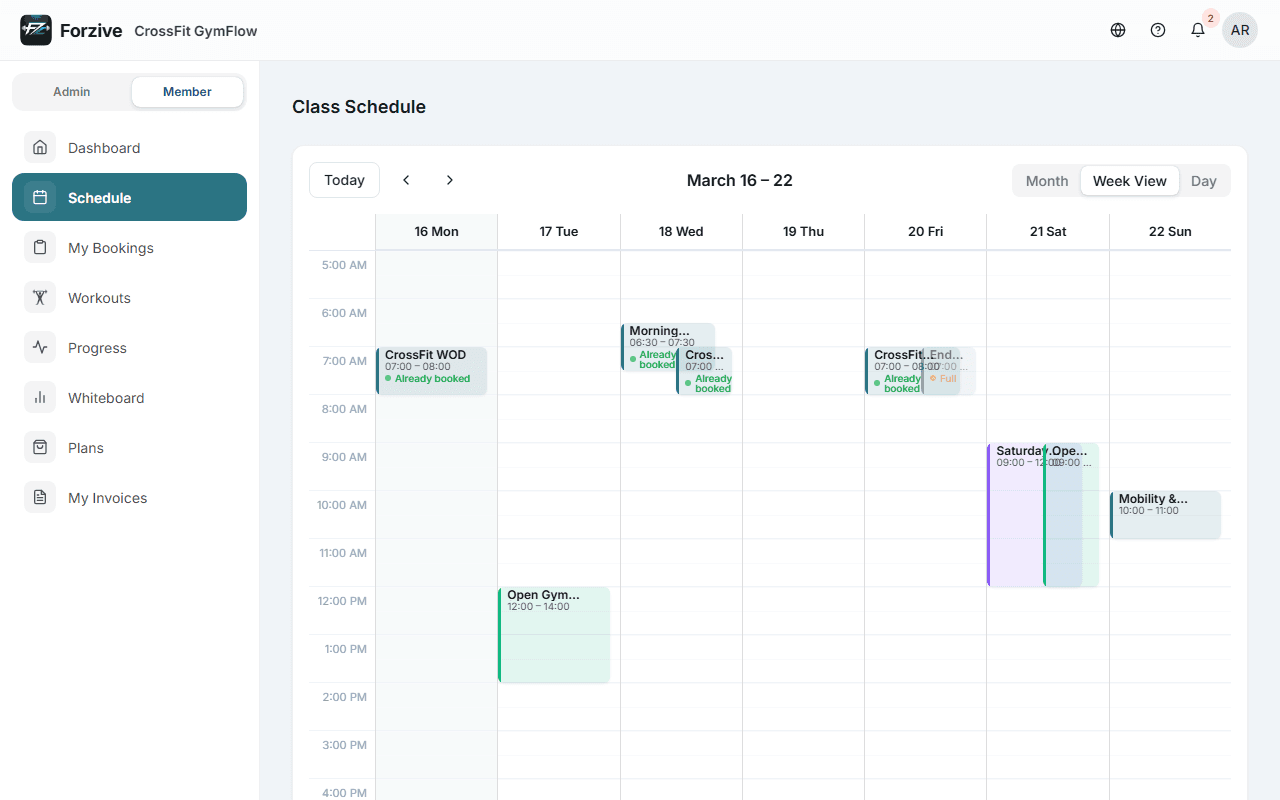Click the Today button
The image size is (1280, 800).
pyautogui.click(x=344, y=179)
